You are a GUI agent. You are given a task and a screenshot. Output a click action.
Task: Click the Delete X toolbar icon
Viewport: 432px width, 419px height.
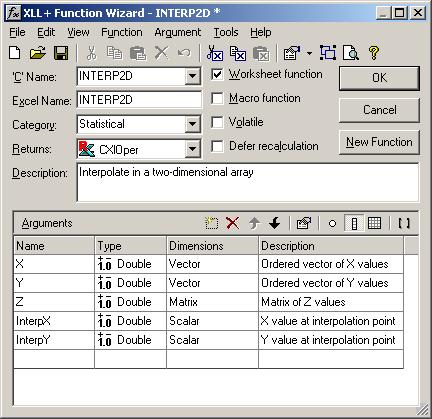coord(161,53)
